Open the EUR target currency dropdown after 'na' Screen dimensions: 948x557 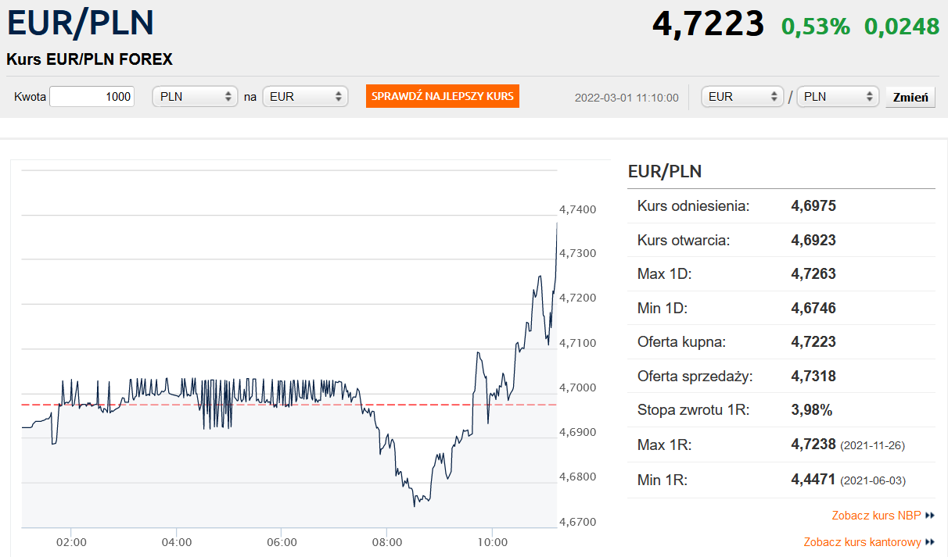pyautogui.click(x=305, y=97)
